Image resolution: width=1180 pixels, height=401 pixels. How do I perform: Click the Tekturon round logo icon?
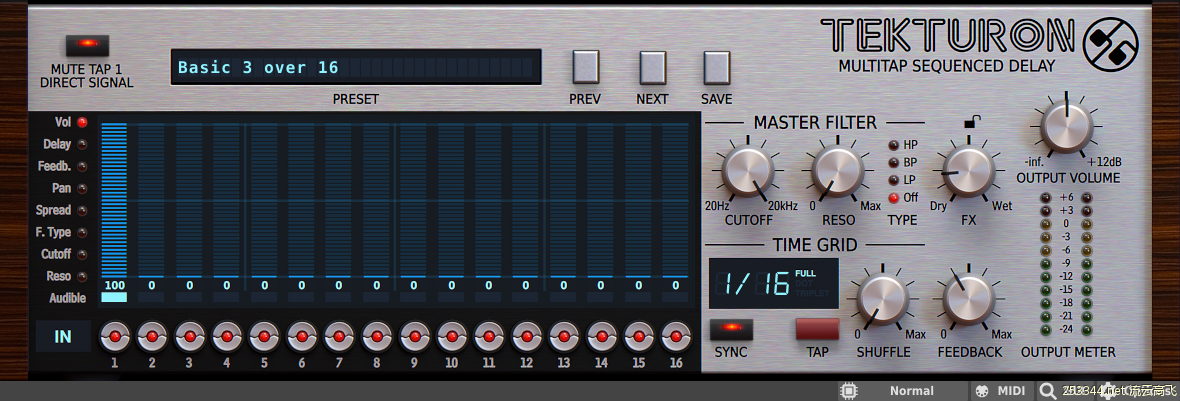(x=1111, y=44)
